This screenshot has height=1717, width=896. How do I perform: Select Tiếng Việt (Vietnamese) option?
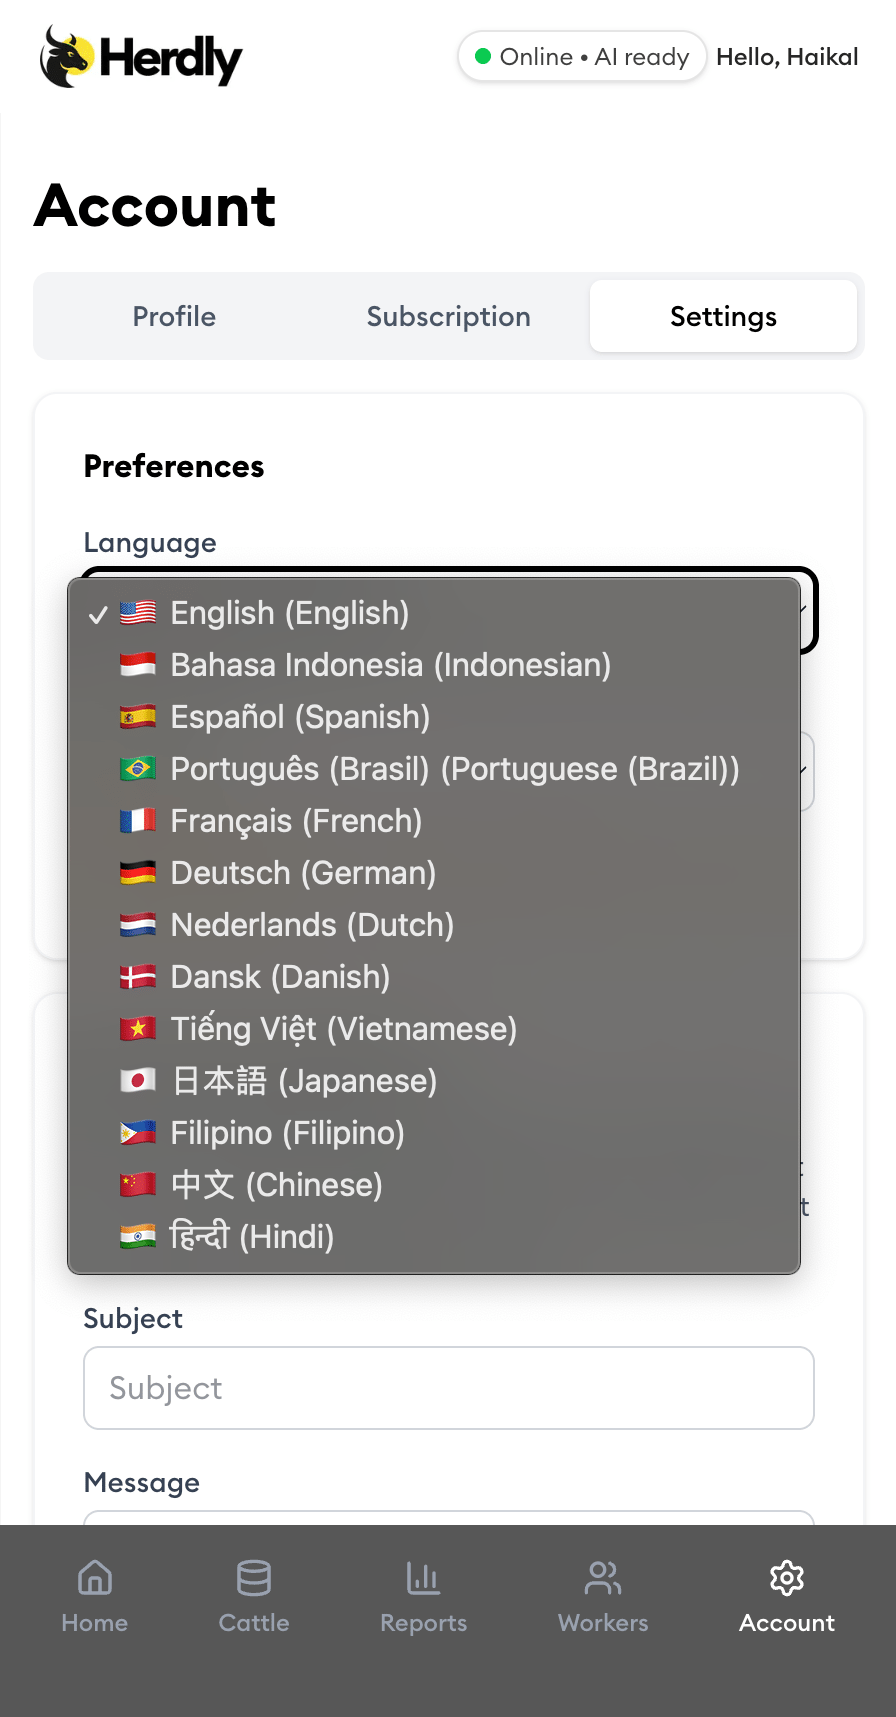(x=343, y=1029)
